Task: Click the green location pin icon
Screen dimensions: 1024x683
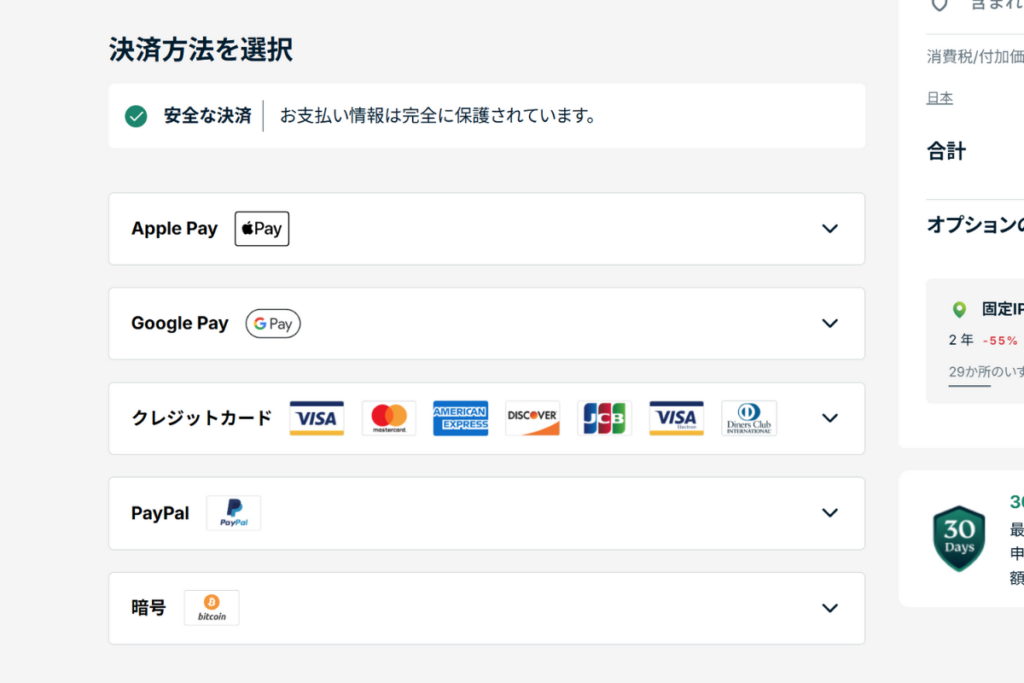Action: (x=960, y=310)
